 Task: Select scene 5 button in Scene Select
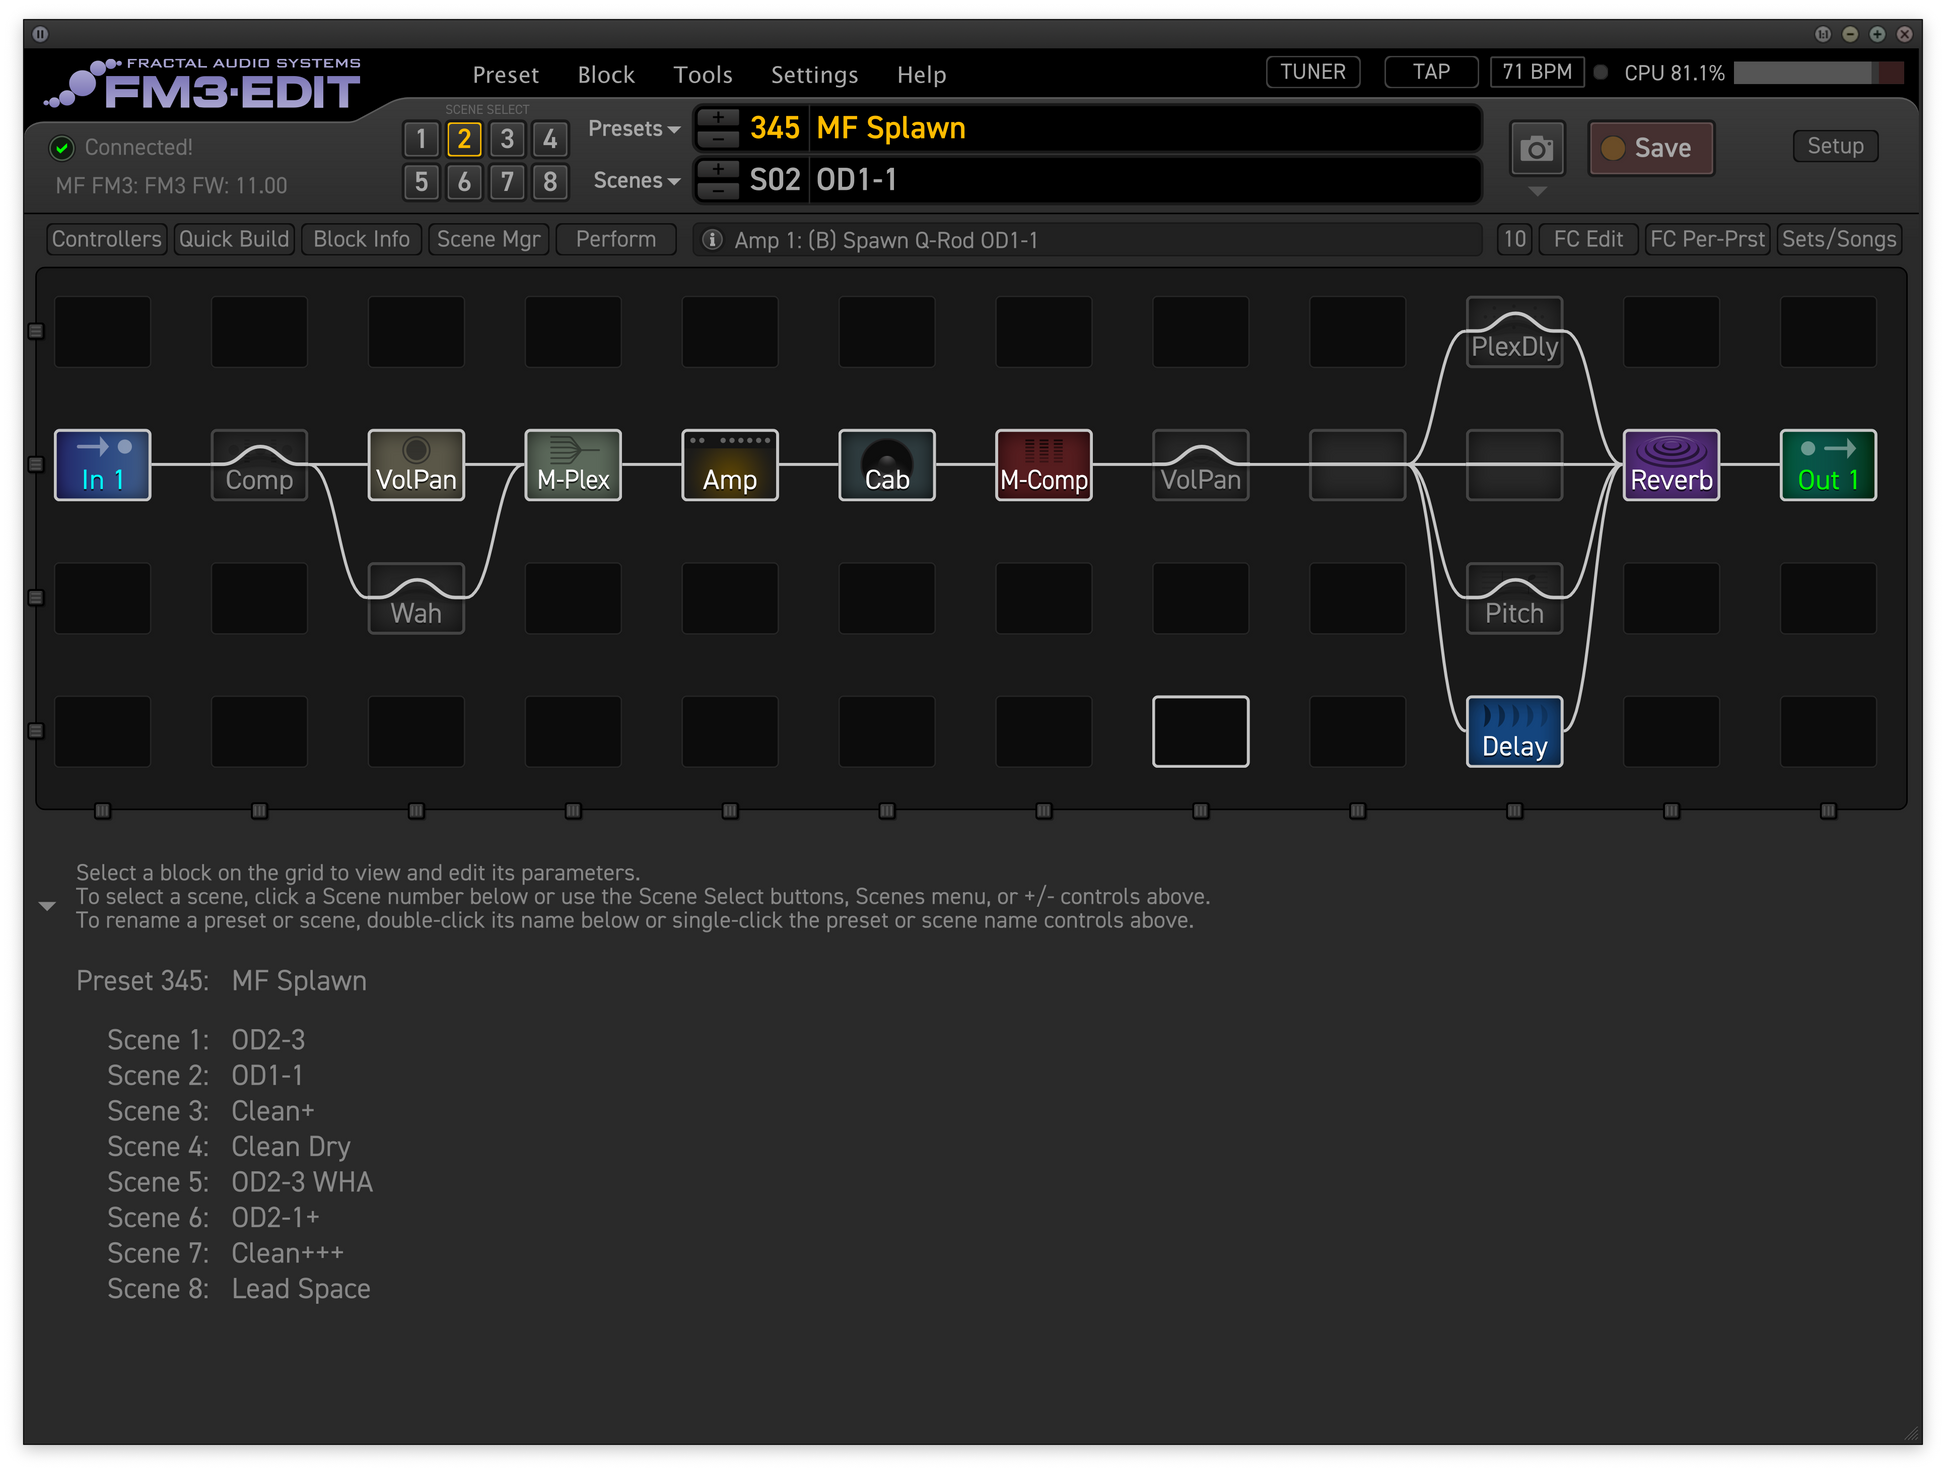421,182
